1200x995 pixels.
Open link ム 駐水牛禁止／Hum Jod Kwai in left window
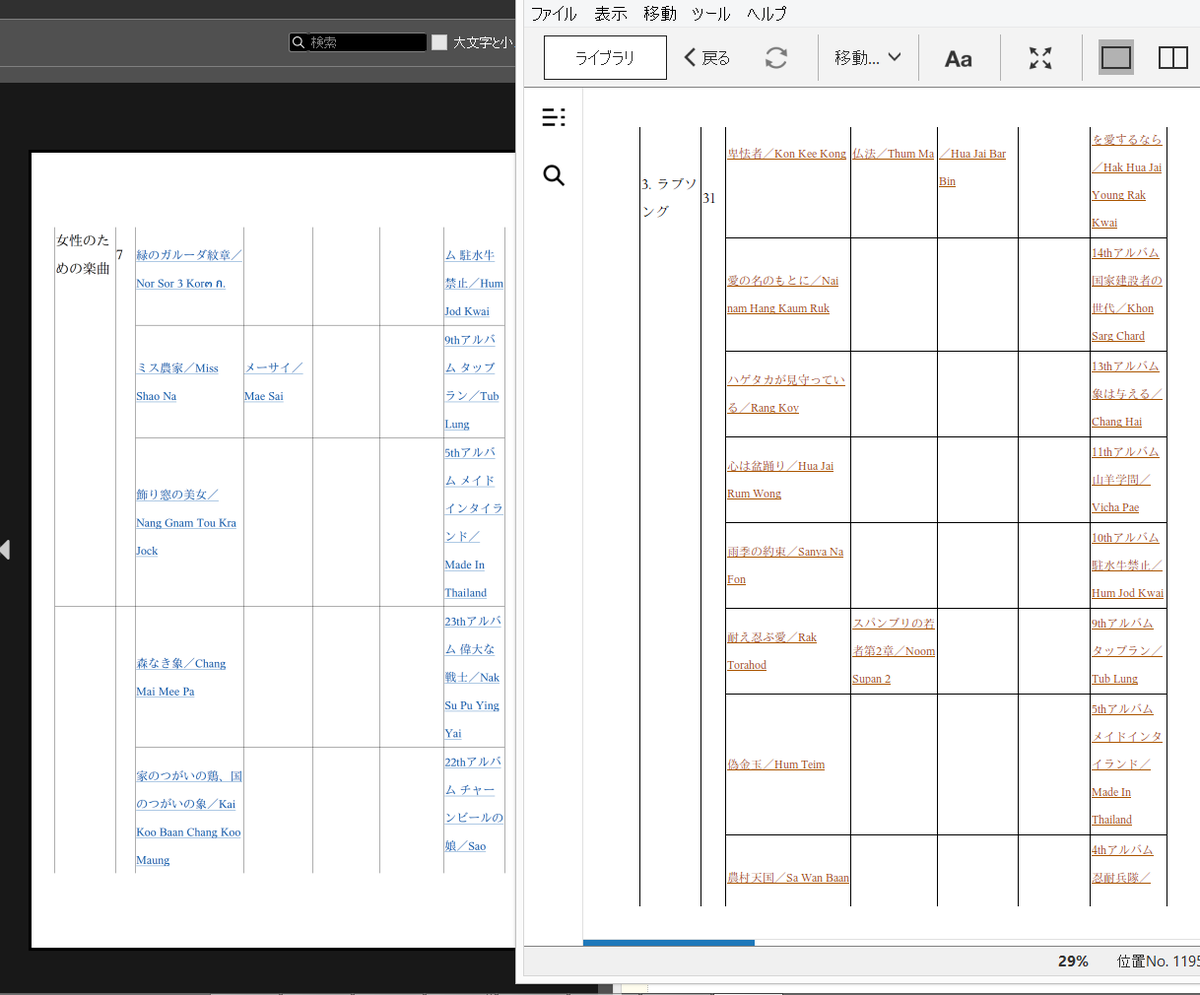pyautogui.click(x=474, y=283)
